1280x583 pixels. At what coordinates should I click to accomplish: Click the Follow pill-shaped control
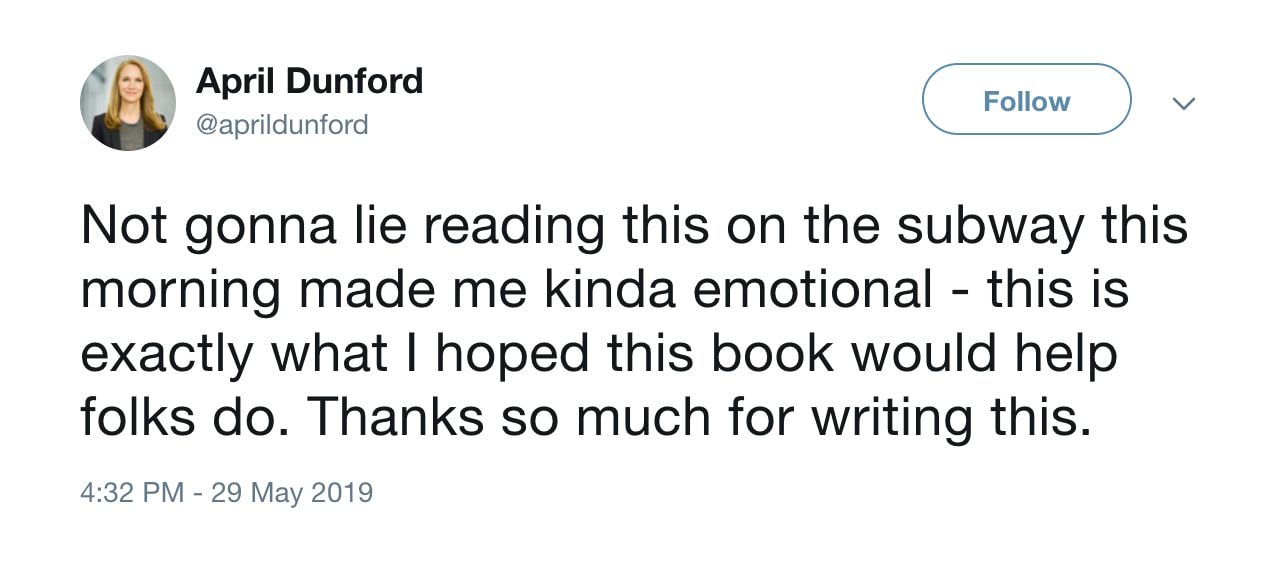[1026, 99]
